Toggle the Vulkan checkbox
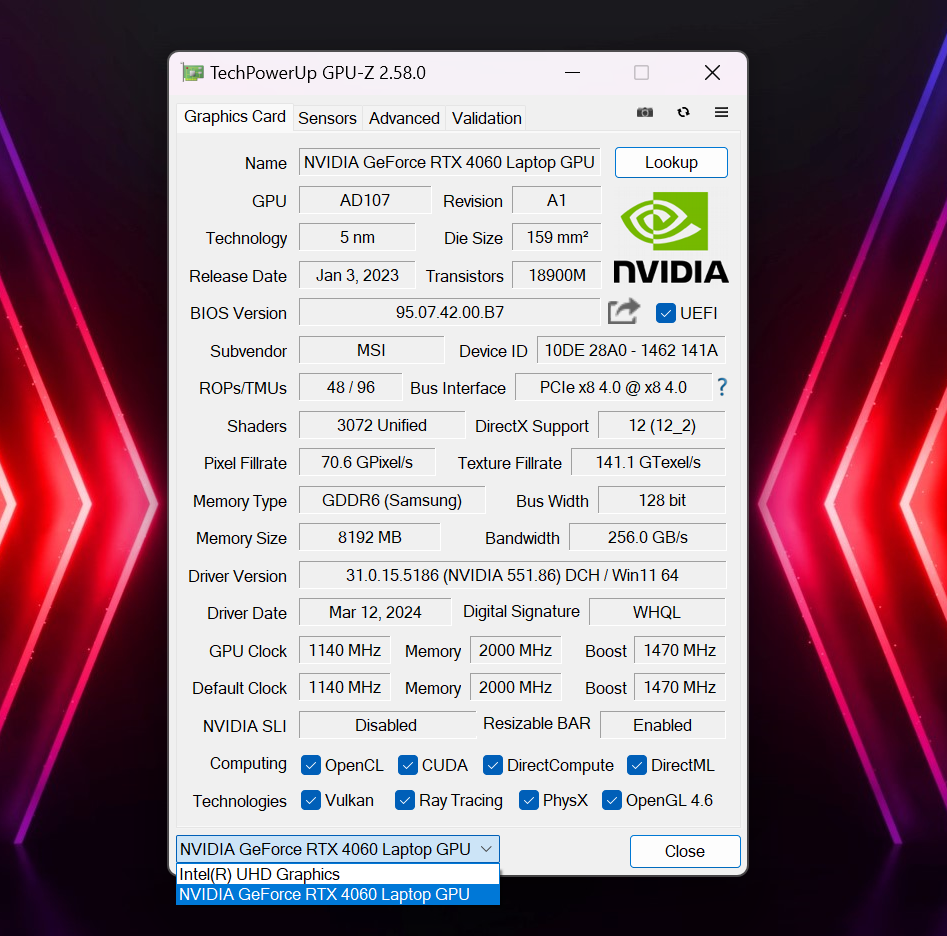 click(x=310, y=800)
